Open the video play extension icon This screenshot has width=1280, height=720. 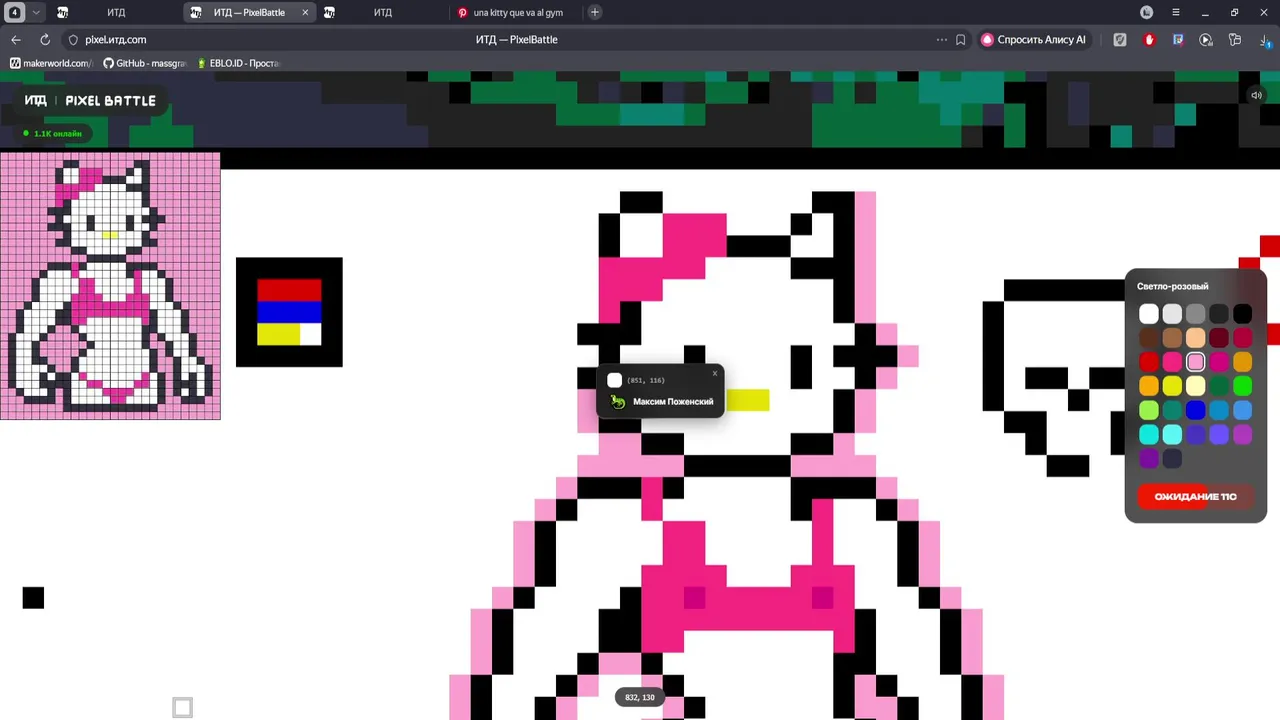[1206, 40]
